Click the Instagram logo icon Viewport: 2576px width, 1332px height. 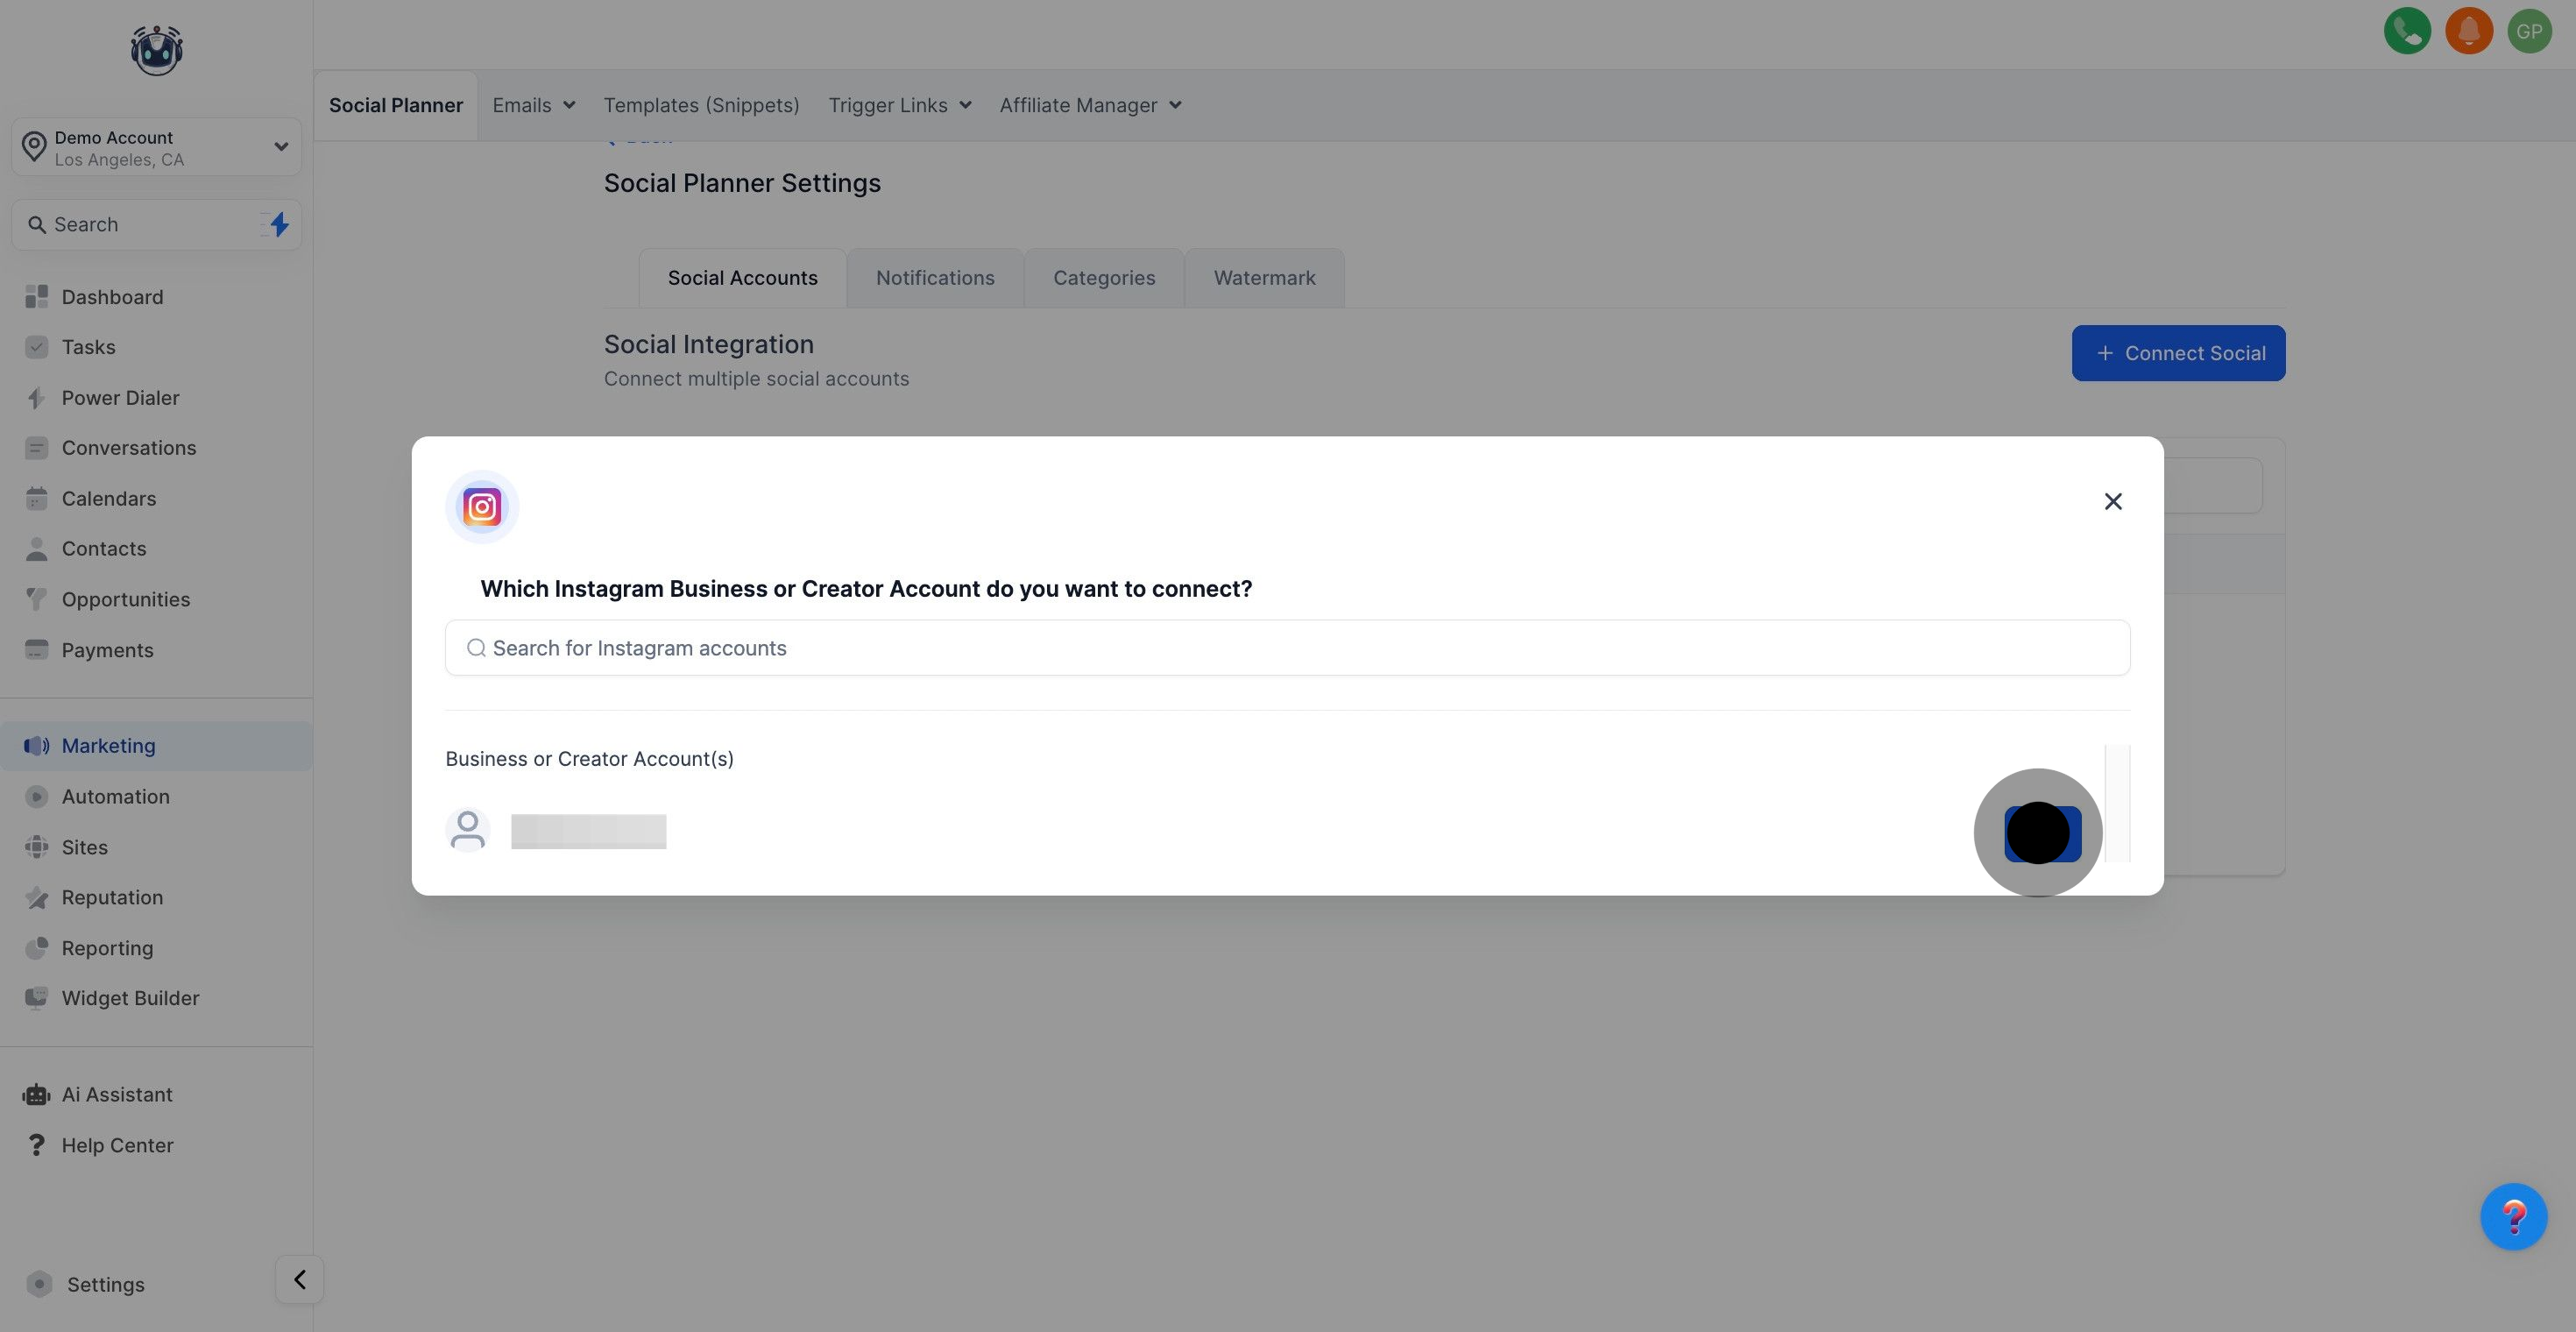click(482, 507)
